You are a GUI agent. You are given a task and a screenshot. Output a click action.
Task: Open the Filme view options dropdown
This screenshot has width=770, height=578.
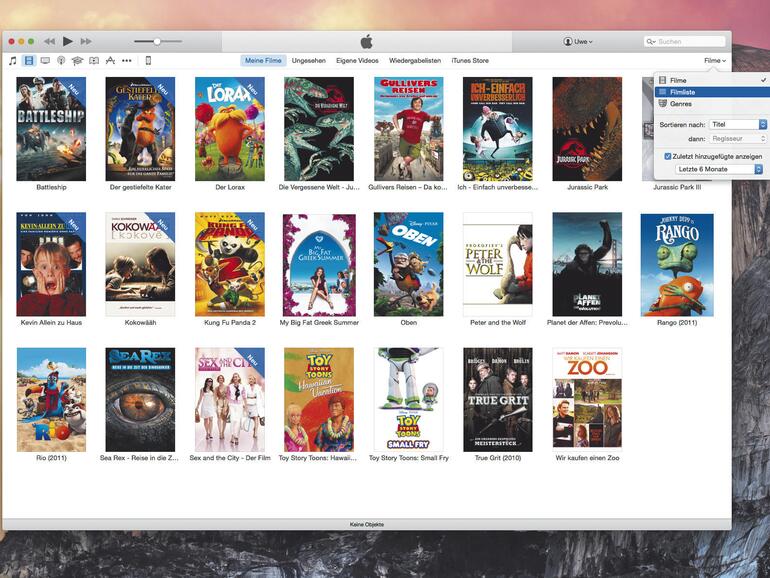pos(715,60)
